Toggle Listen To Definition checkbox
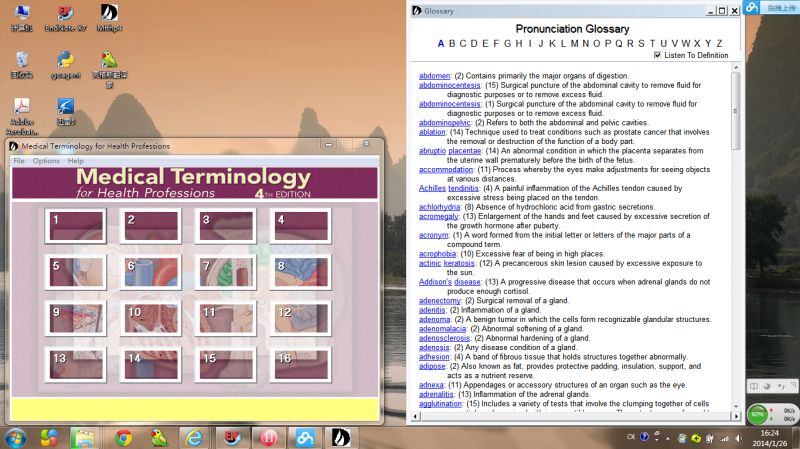 coord(657,55)
